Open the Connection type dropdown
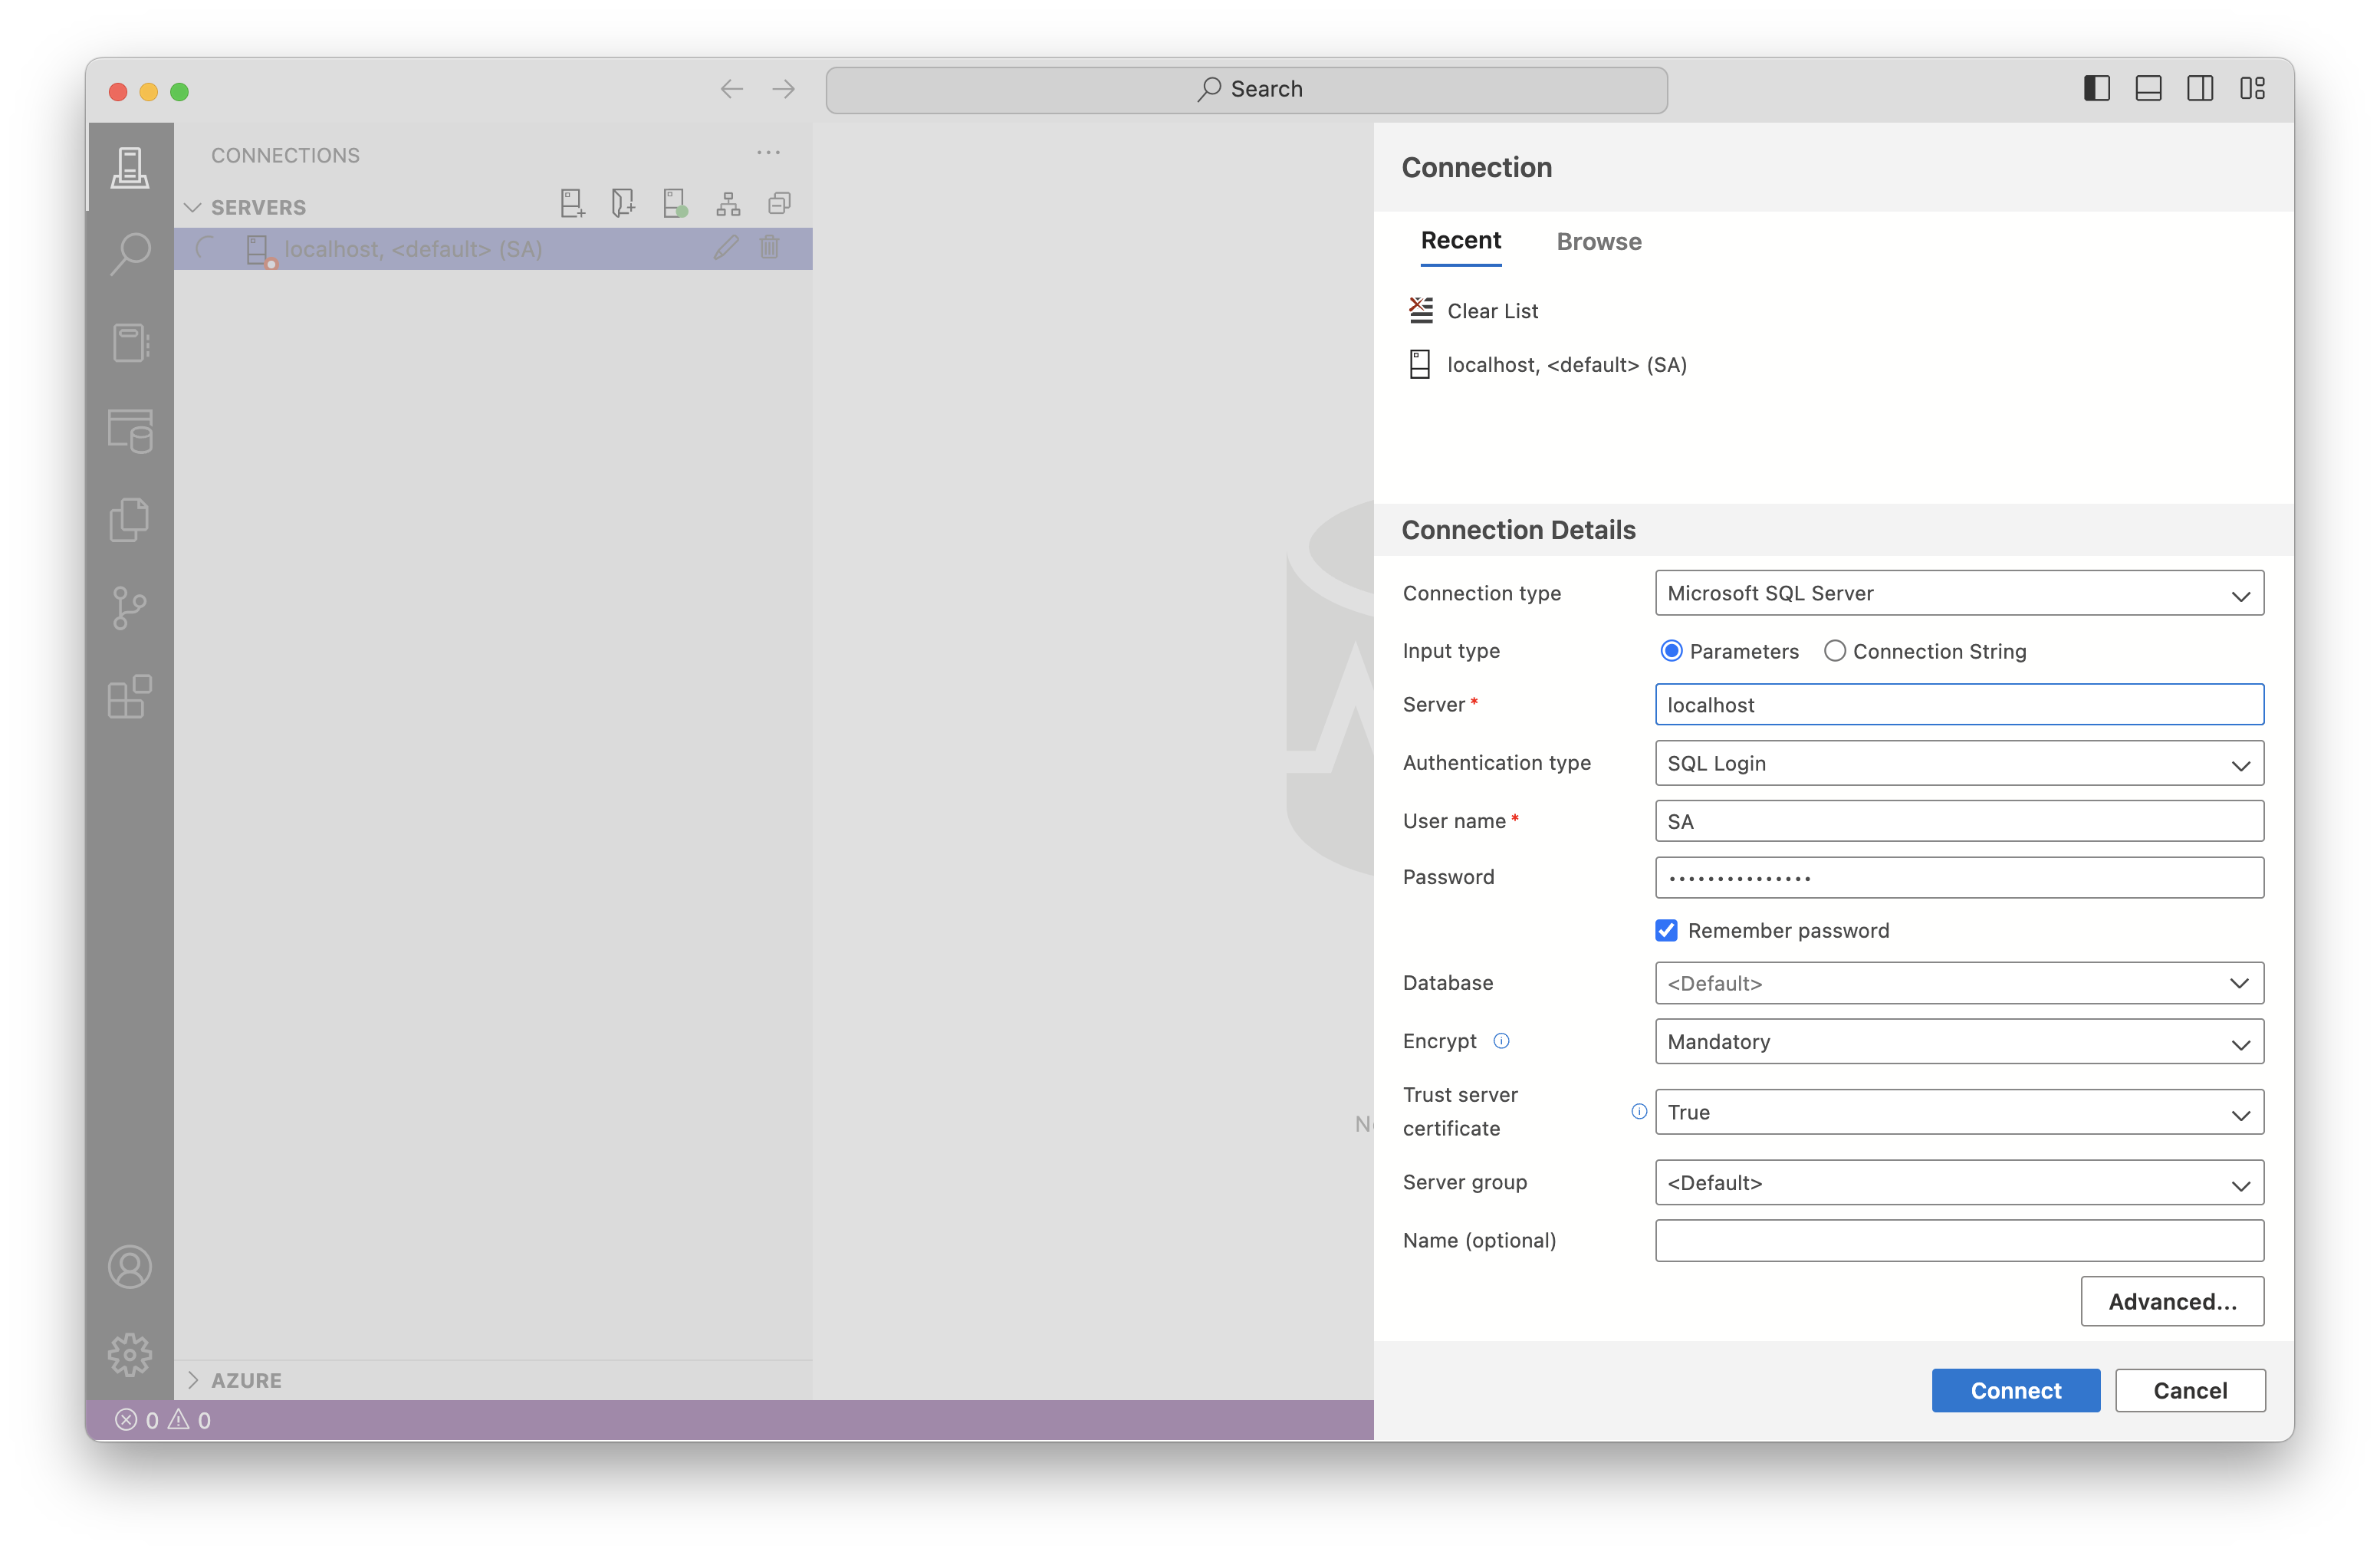The image size is (2380, 1555). point(1959,593)
